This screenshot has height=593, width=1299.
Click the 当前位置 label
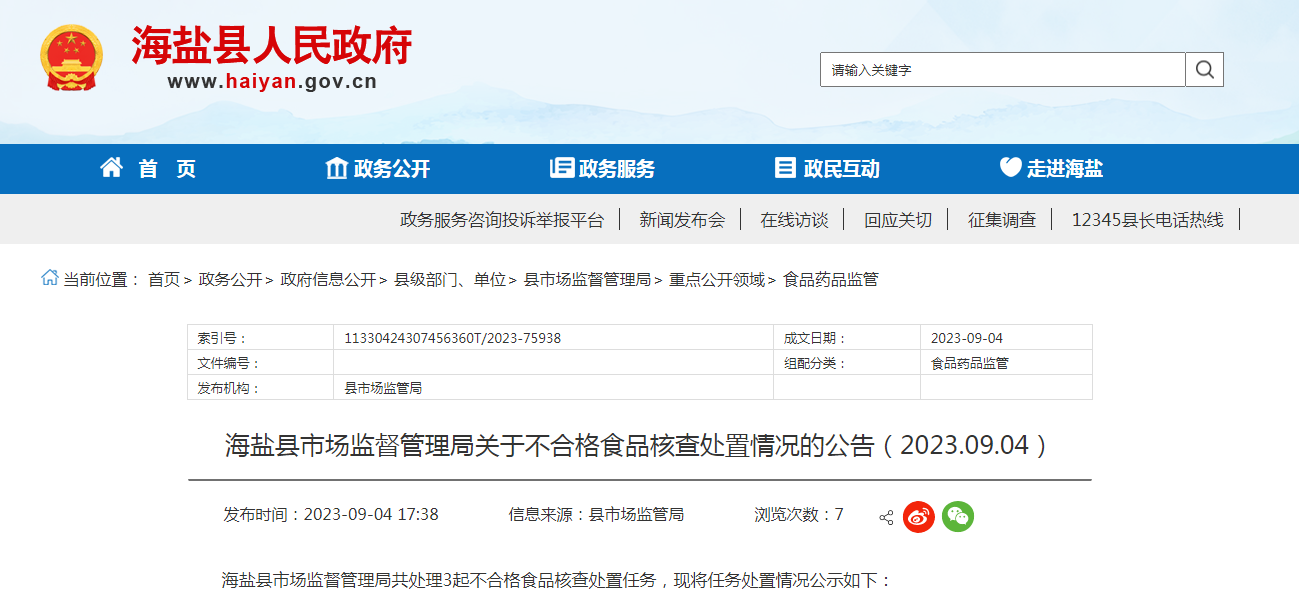coord(102,279)
